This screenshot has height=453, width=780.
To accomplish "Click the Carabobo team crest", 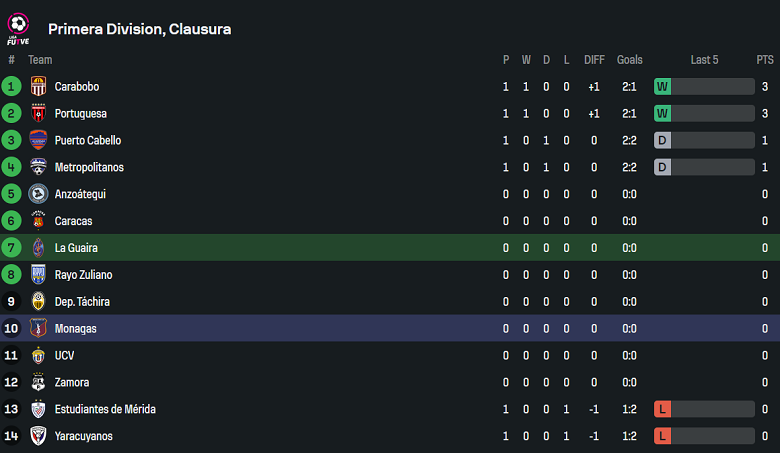I will (x=39, y=87).
